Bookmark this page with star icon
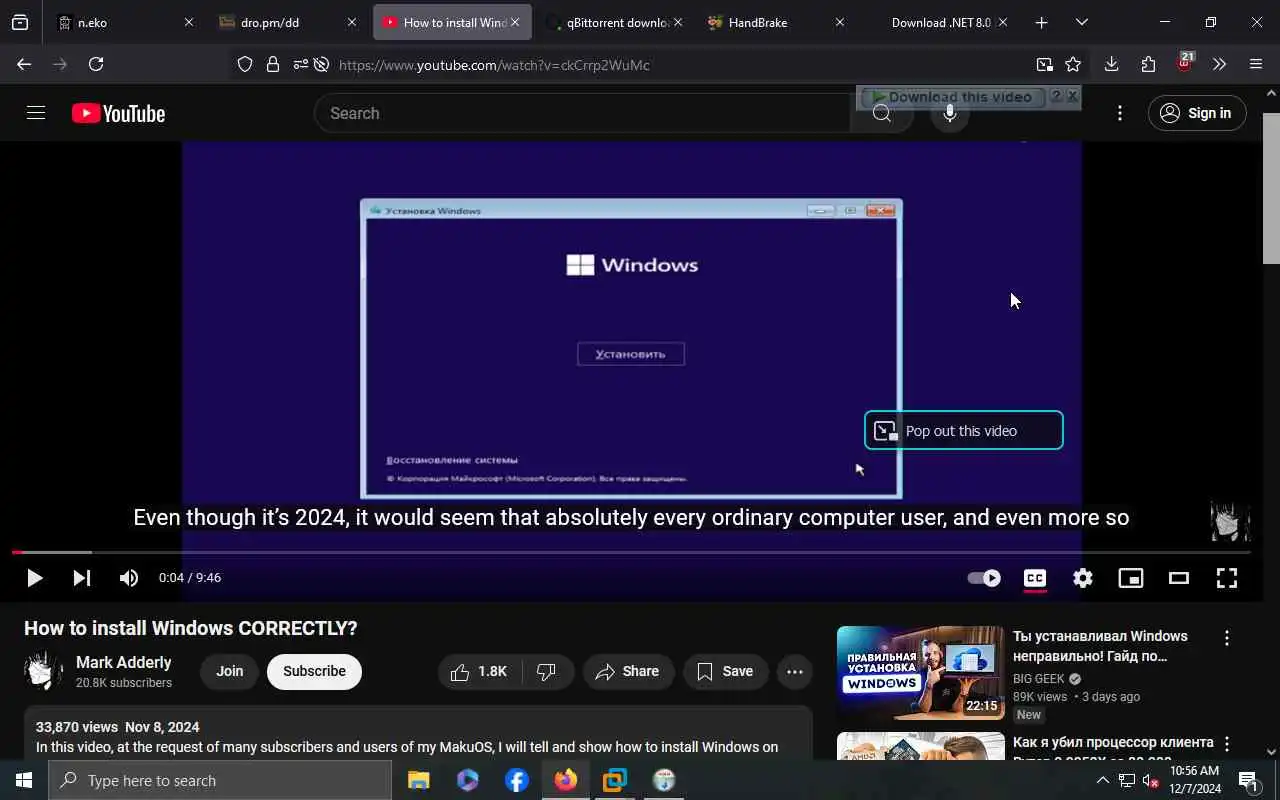Viewport: 1280px width, 800px height. 1073,65
